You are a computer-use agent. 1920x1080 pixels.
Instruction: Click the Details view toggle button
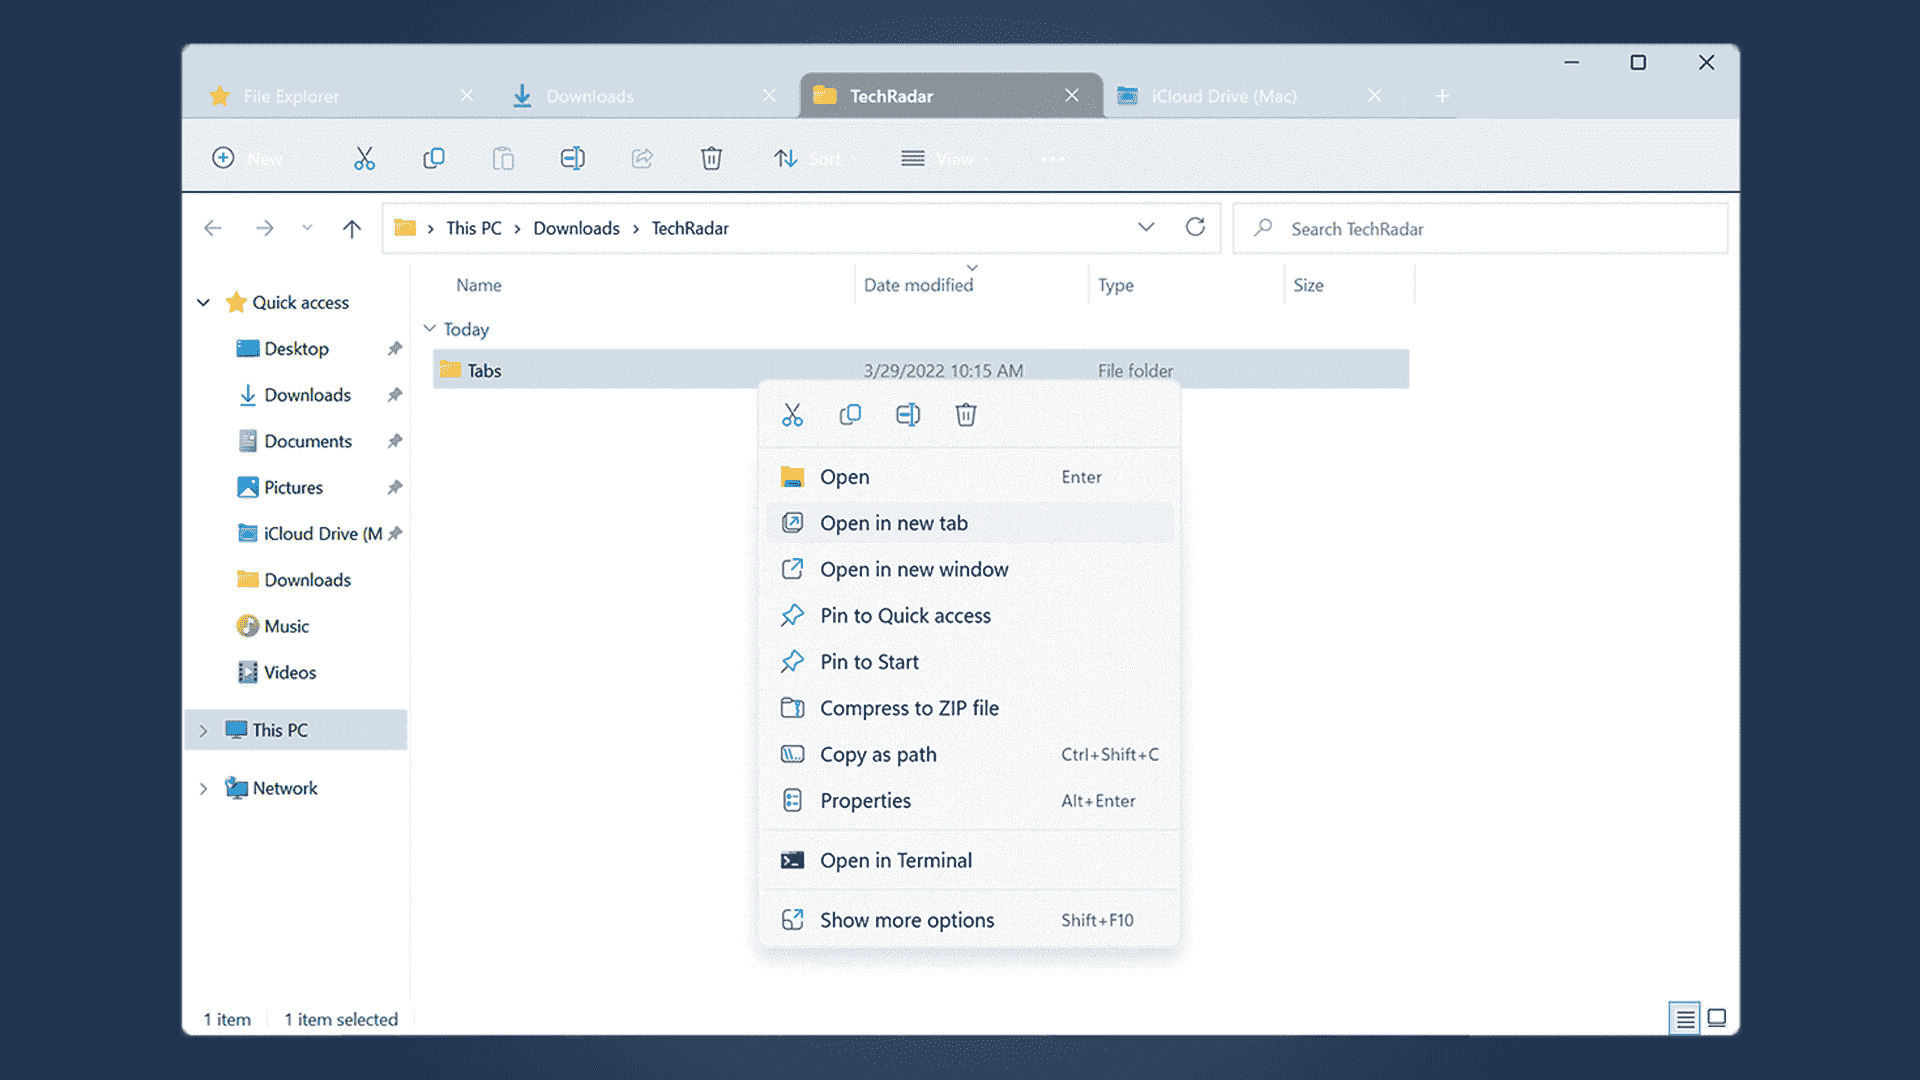click(x=1683, y=1018)
